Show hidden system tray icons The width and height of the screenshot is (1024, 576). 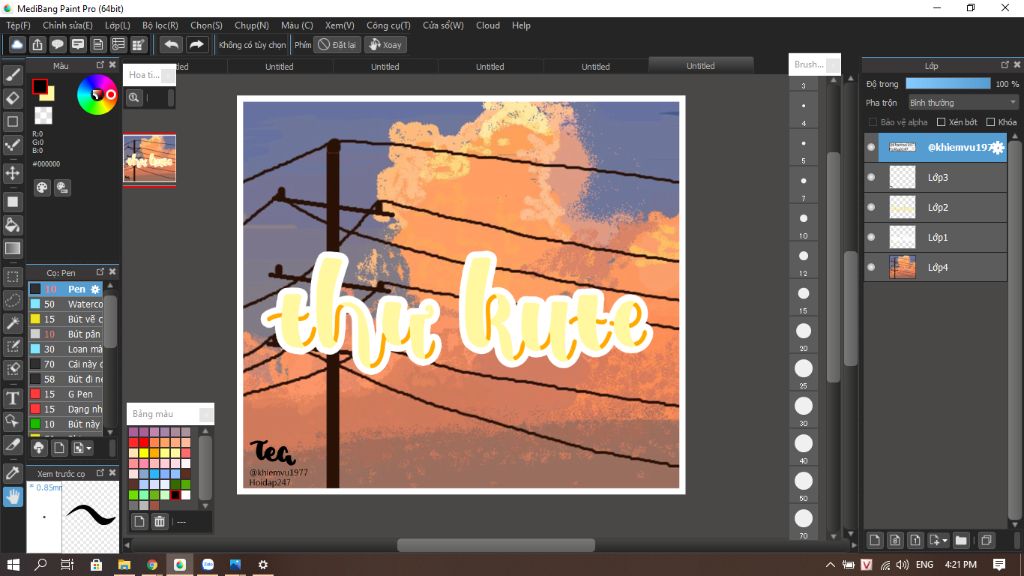pos(830,564)
